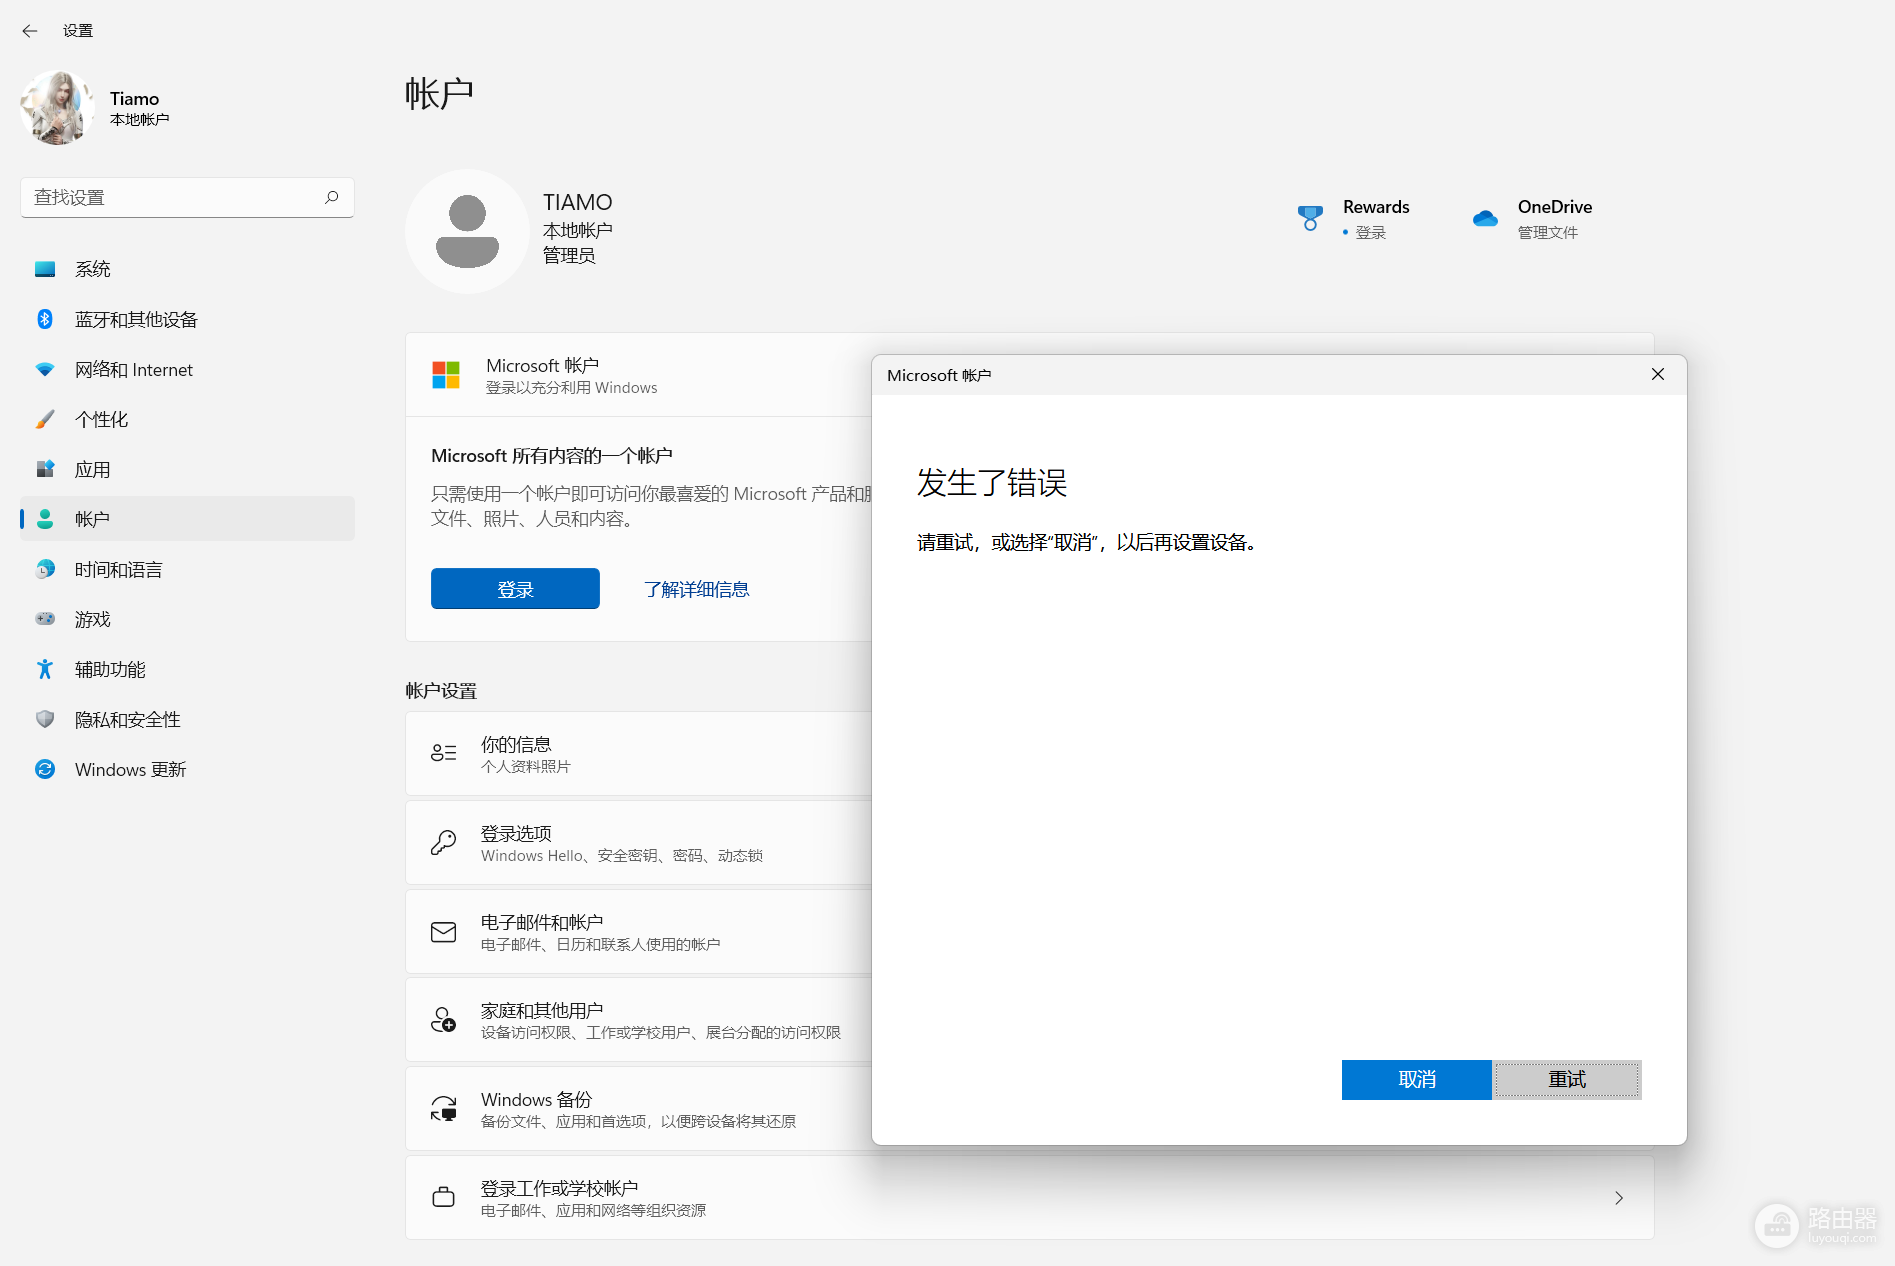Open 辅助功能 settings
The image size is (1895, 1266).
(x=187, y=669)
